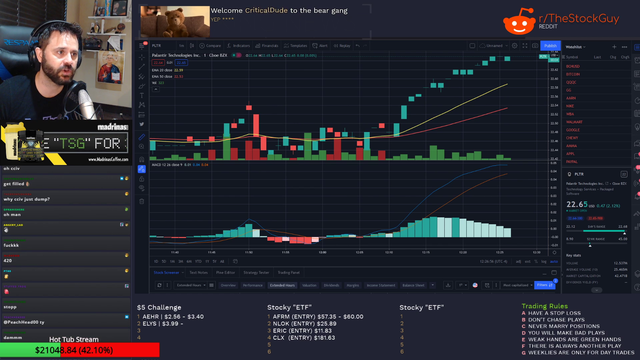Open the Watchlist dropdown title
The height and width of the screenshot is (360, 640).
(x=576, y=47)
